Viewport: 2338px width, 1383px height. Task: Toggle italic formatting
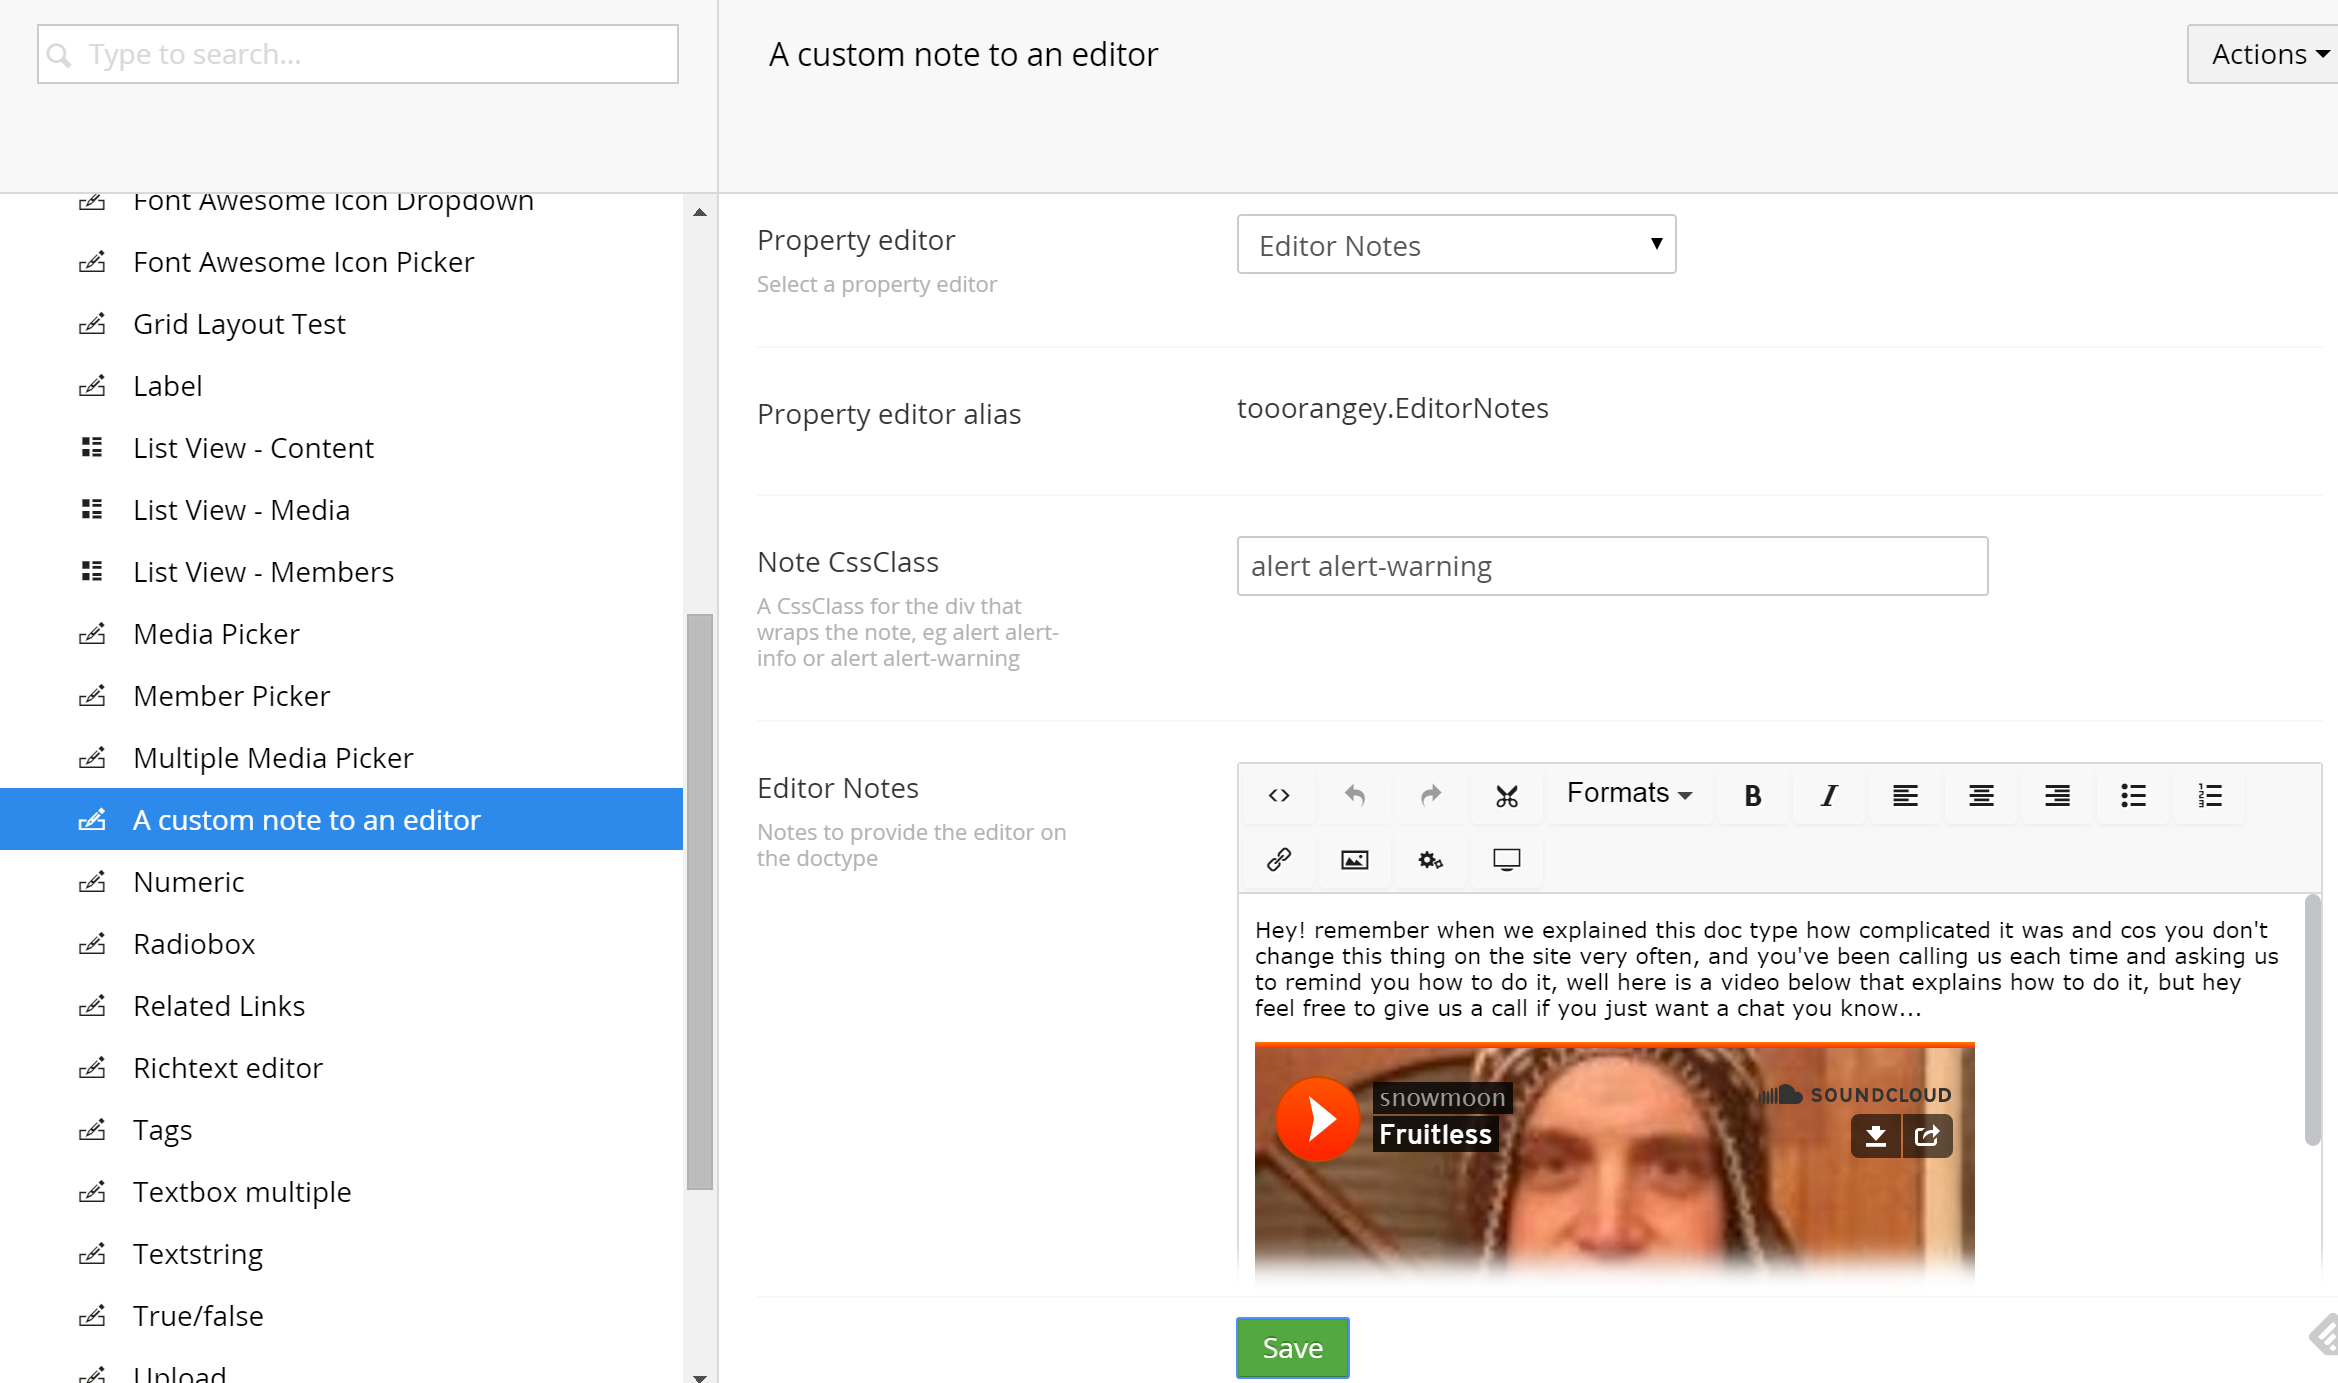point(1829,795)
